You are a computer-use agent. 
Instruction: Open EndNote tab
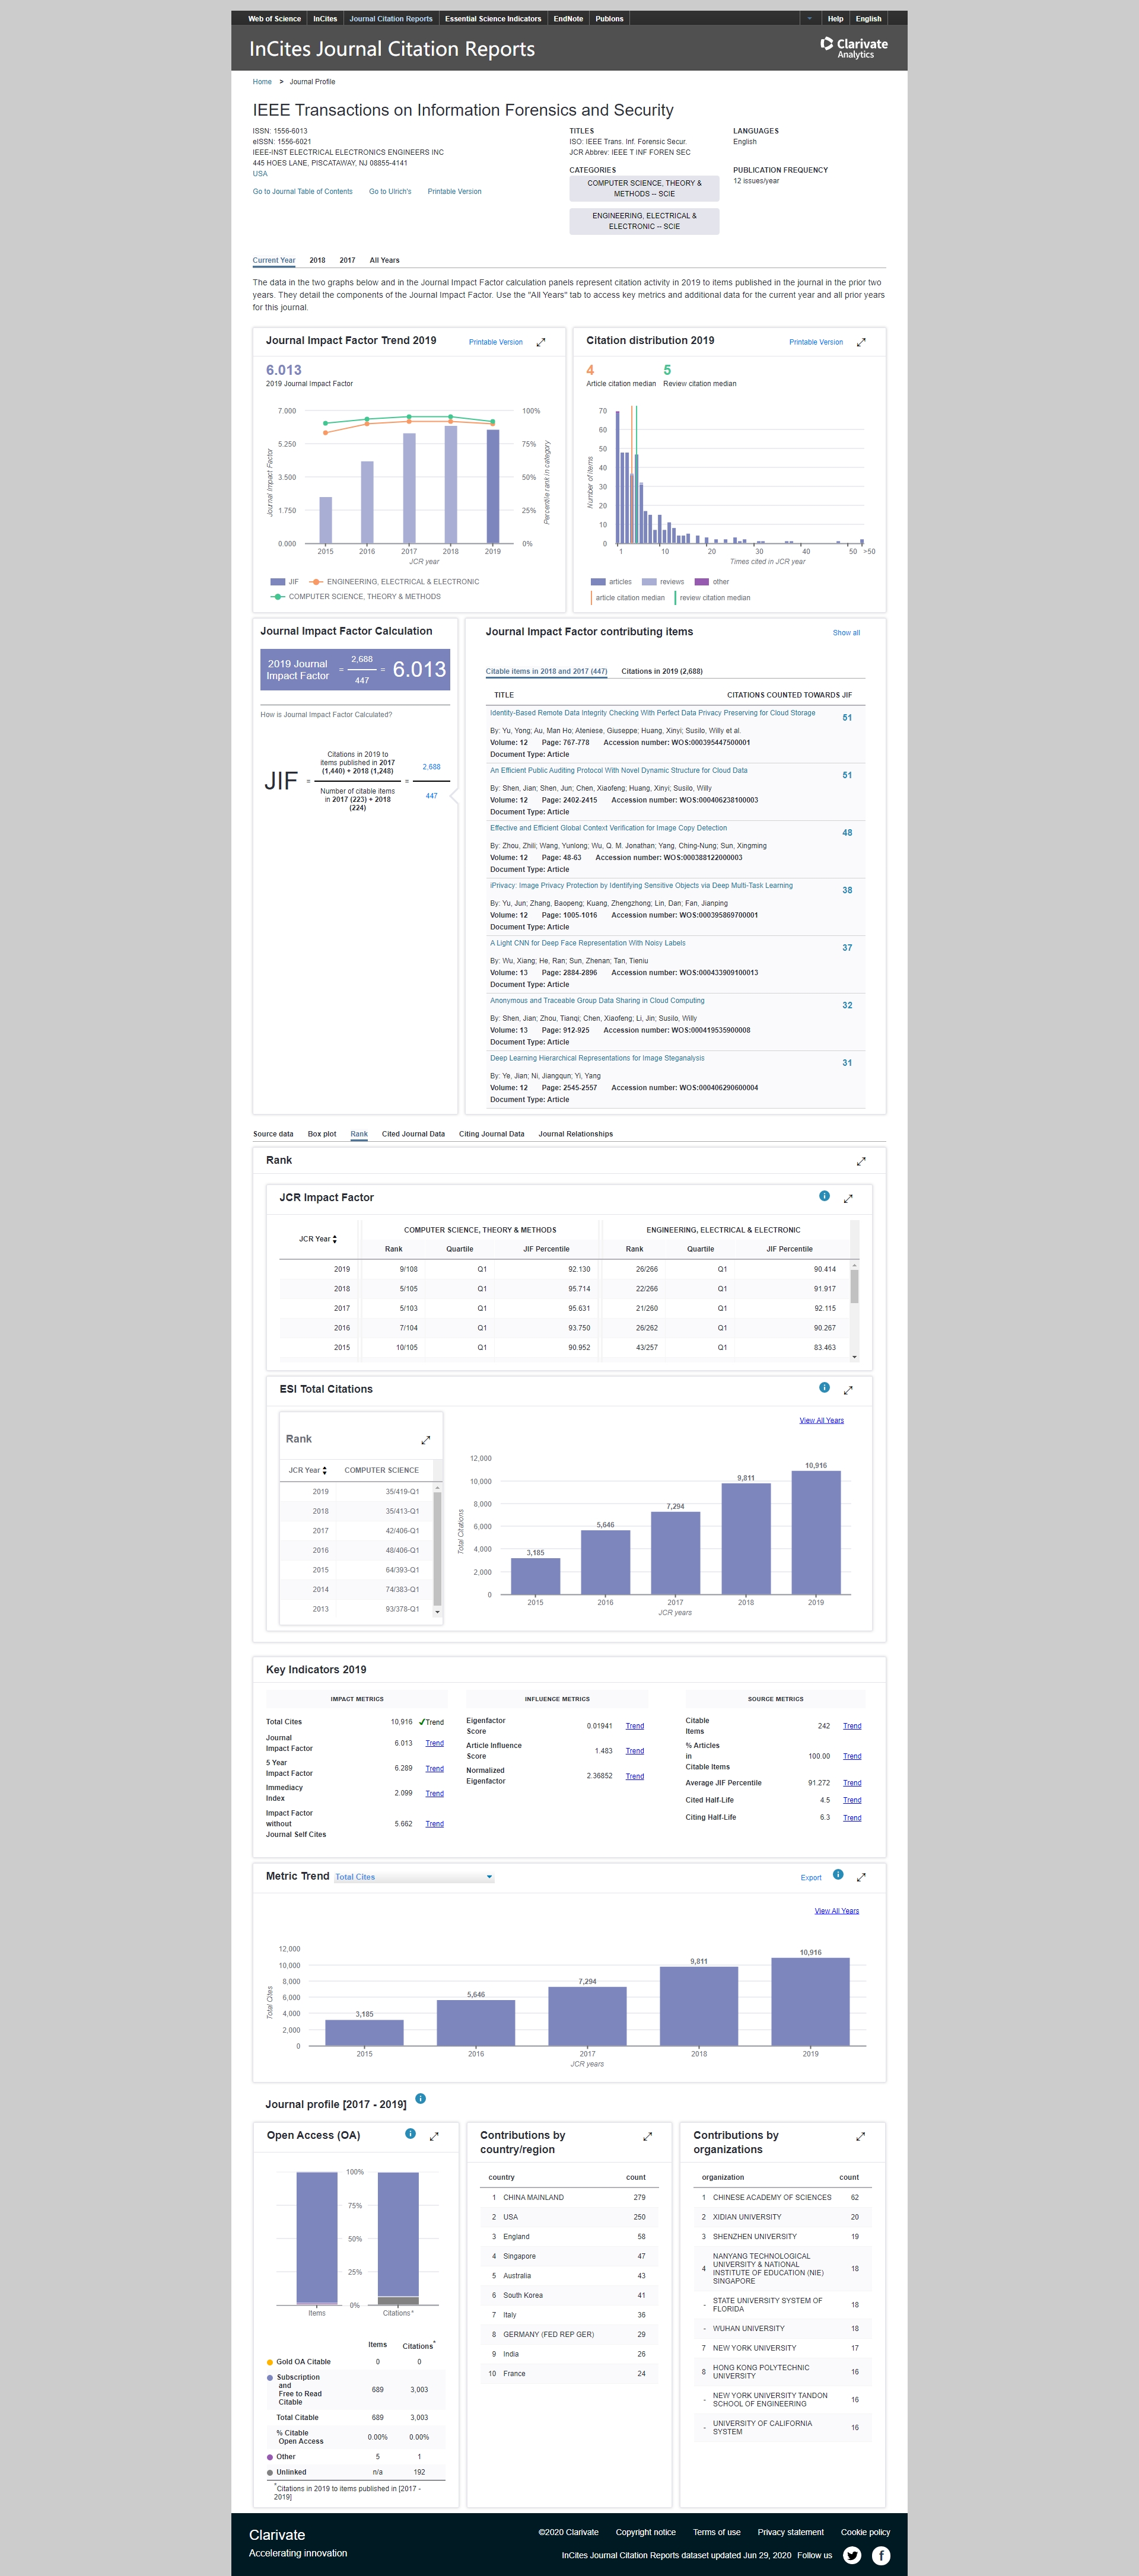[x=568, y=18]
